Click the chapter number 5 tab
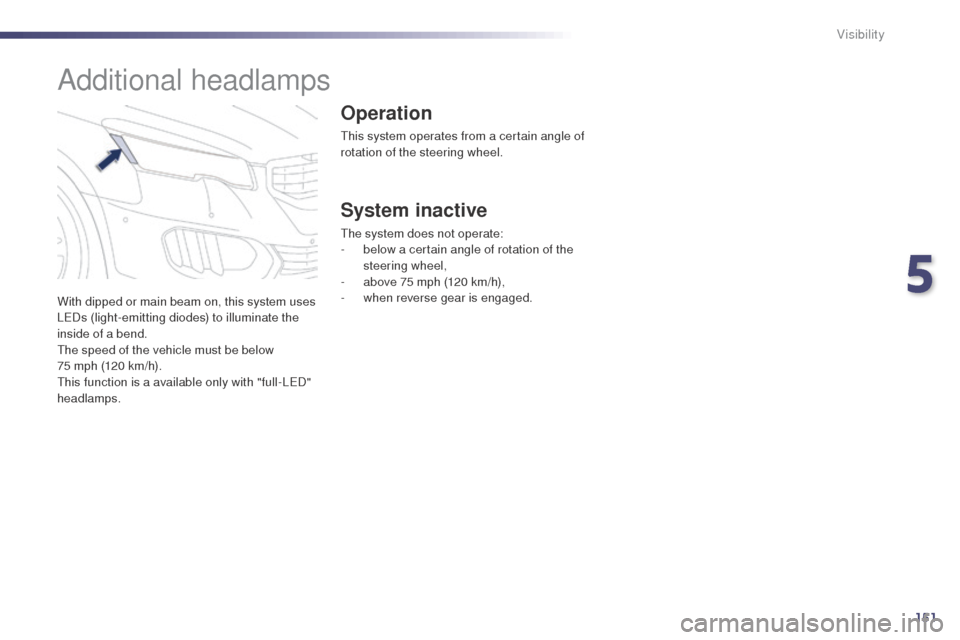This screenshot has width=960, height=640. pos(920,274)
